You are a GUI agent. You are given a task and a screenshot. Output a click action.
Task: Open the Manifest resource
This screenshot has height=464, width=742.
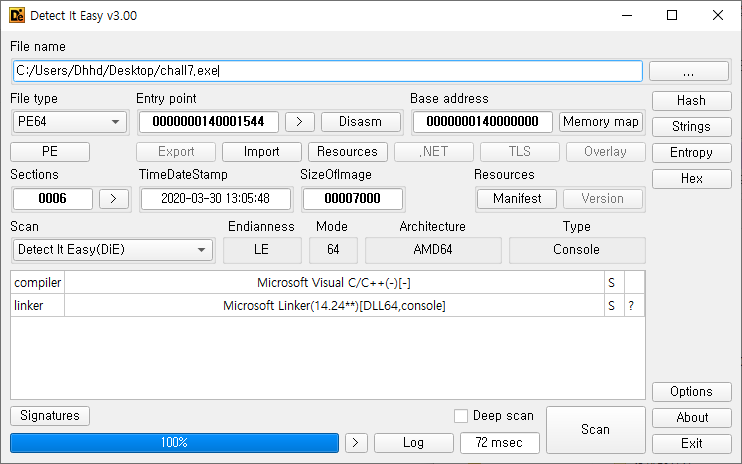click(x=517, y=199)
